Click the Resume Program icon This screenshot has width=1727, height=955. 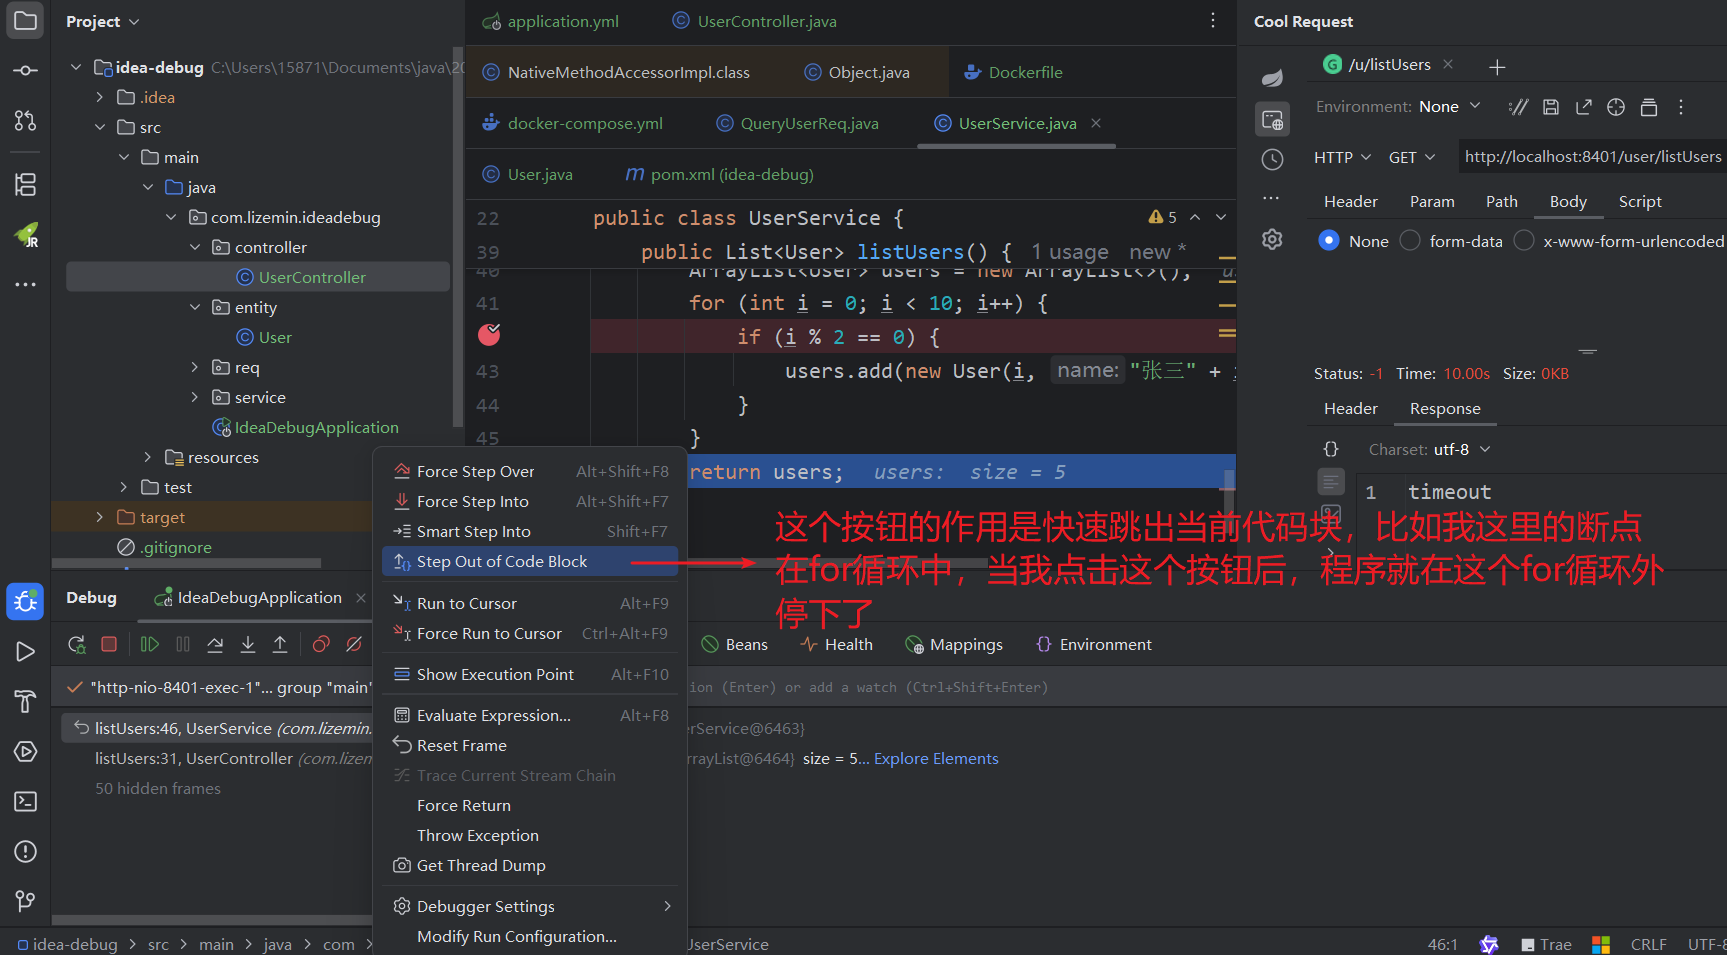coord(150,645)
